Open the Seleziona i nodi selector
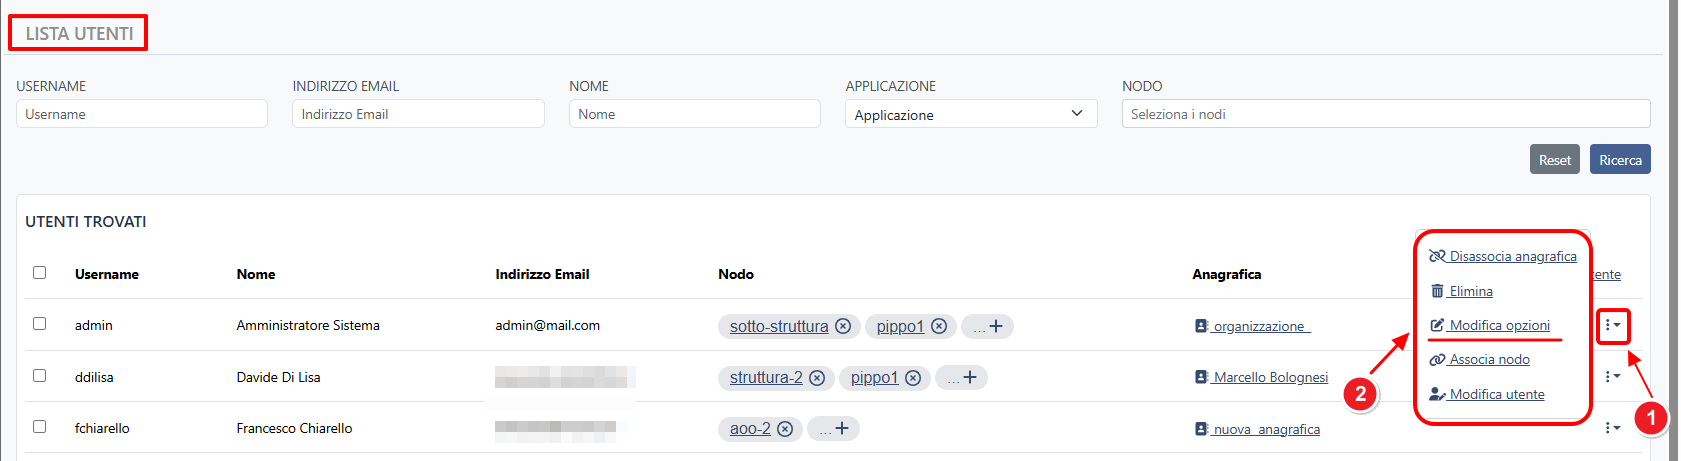Viewport: 1681px width, 461px height. tap(1385, 114)
